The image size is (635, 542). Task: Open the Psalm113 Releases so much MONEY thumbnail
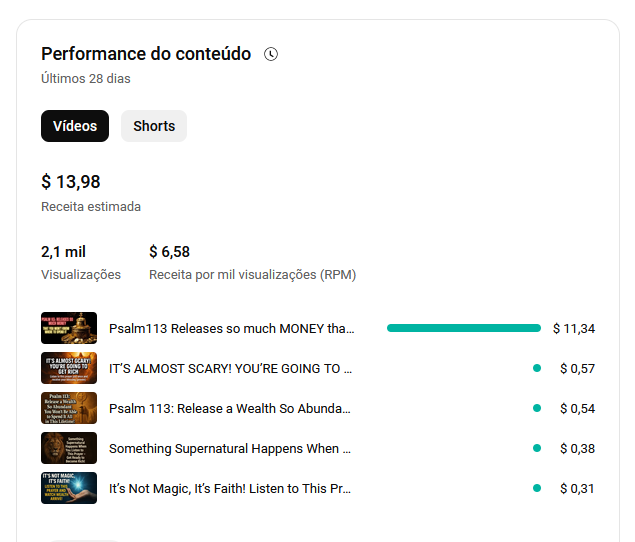click(x=69, y=328)
